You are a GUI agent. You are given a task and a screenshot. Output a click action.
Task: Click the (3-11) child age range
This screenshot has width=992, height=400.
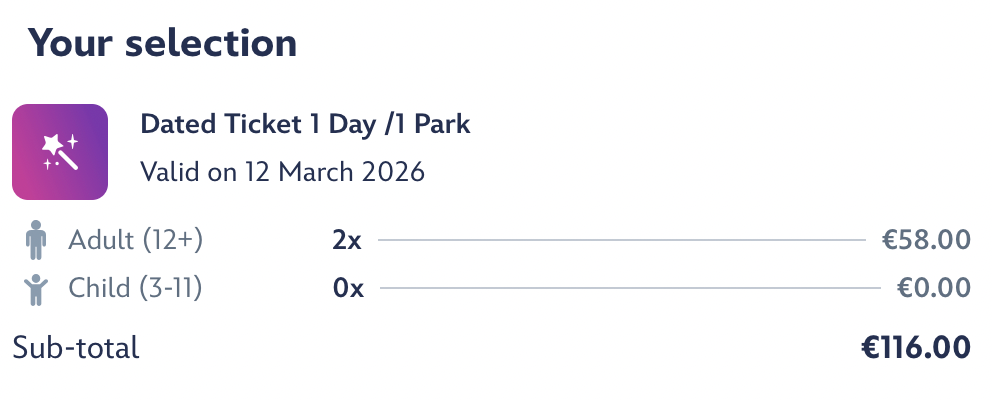[x=170, y=288]
